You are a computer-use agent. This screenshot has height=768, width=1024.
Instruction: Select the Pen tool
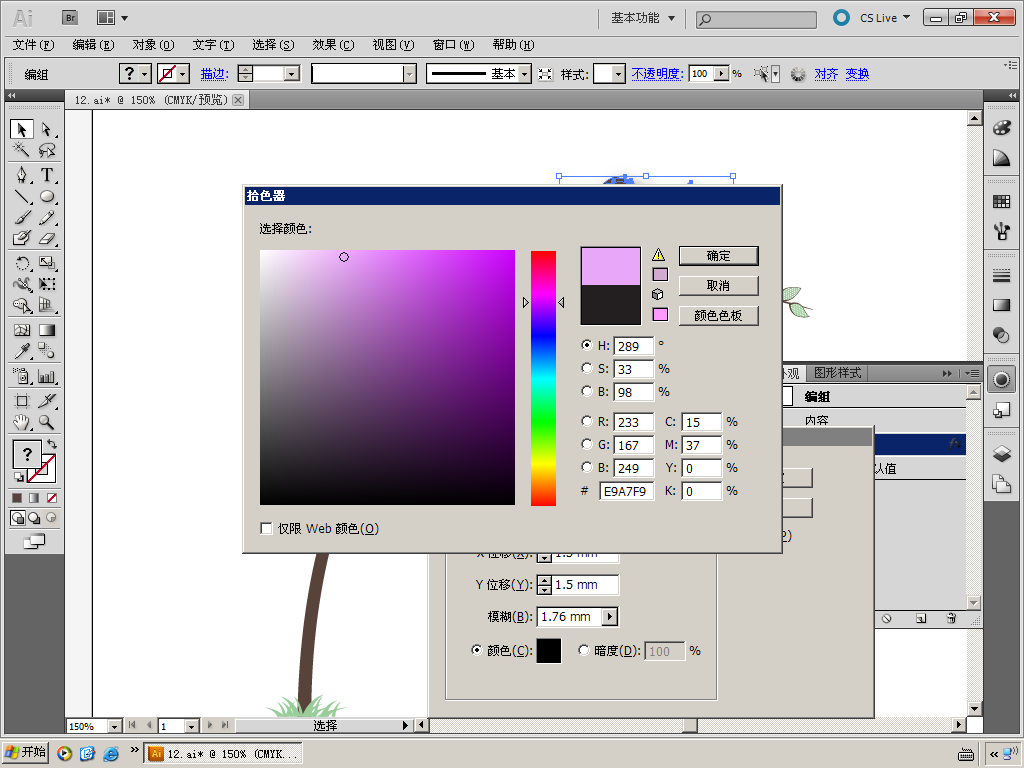[21, 175]
